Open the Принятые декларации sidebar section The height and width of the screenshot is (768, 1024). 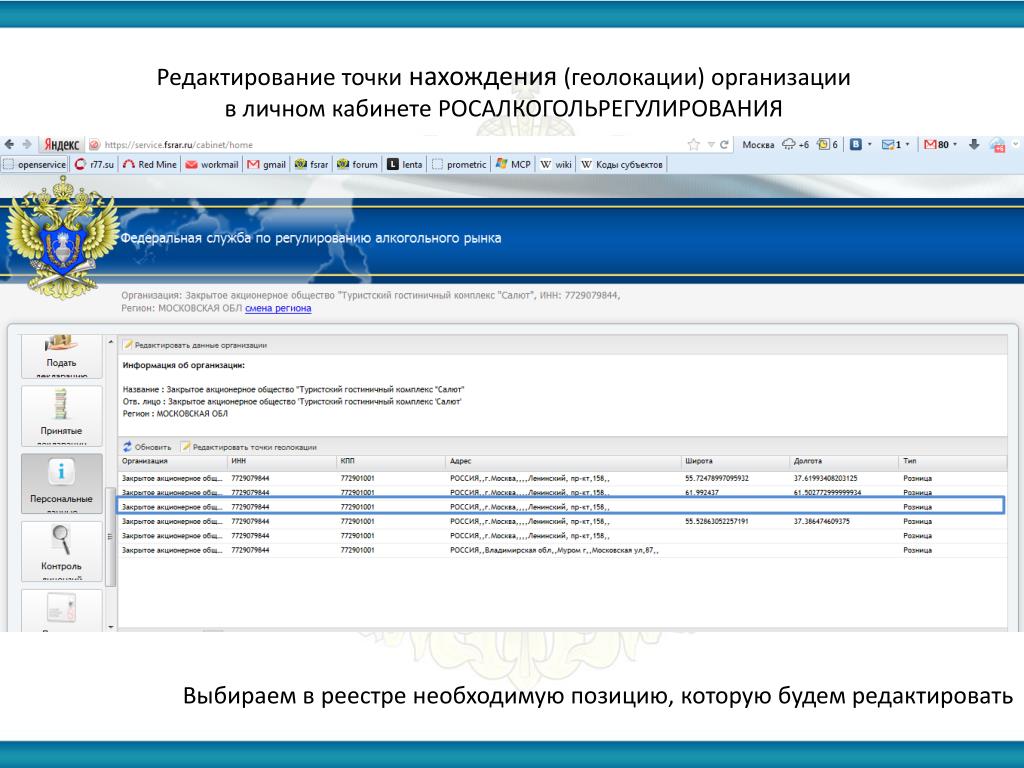tap(61, 416)
